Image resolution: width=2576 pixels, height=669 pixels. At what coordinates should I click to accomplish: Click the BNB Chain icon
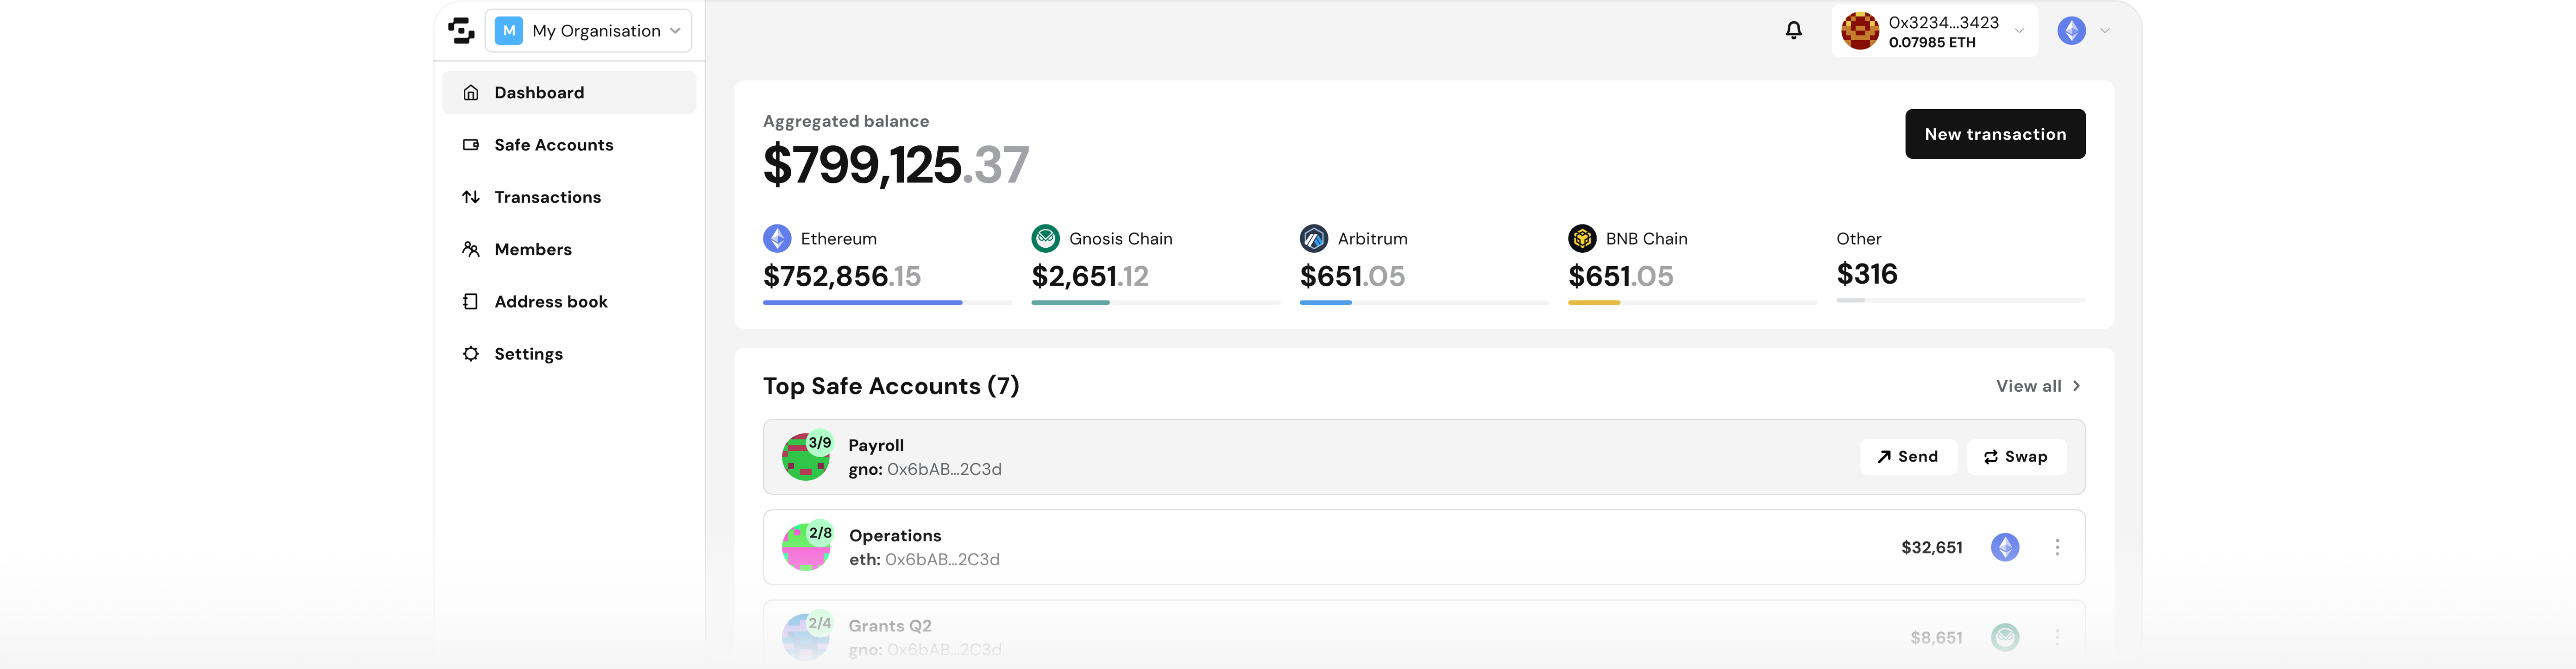[x=1582, y=239]
